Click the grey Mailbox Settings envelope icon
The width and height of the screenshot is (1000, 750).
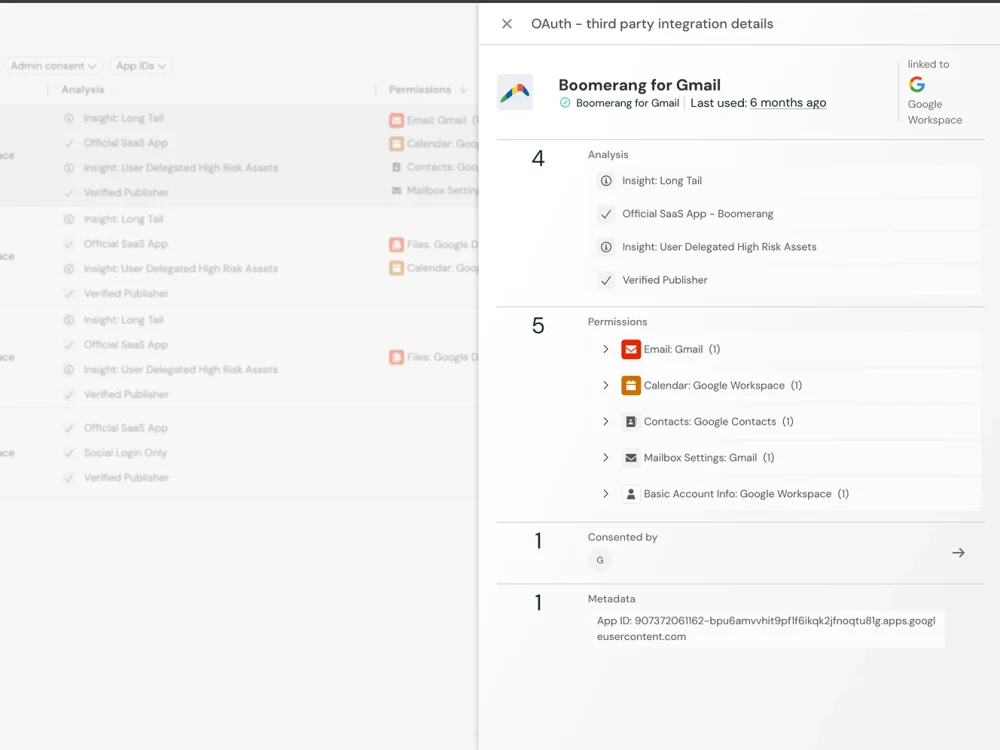tap(631, 458)
